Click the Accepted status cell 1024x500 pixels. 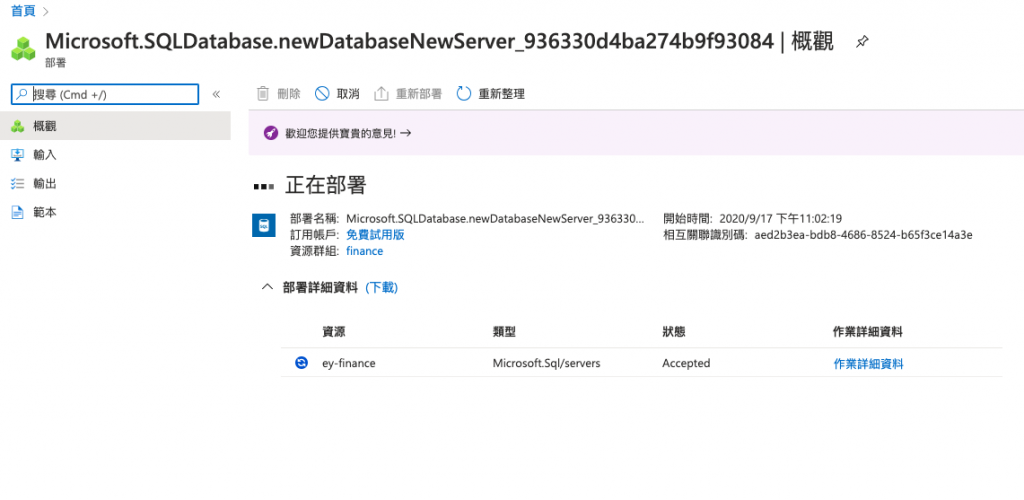pos(686,364)
